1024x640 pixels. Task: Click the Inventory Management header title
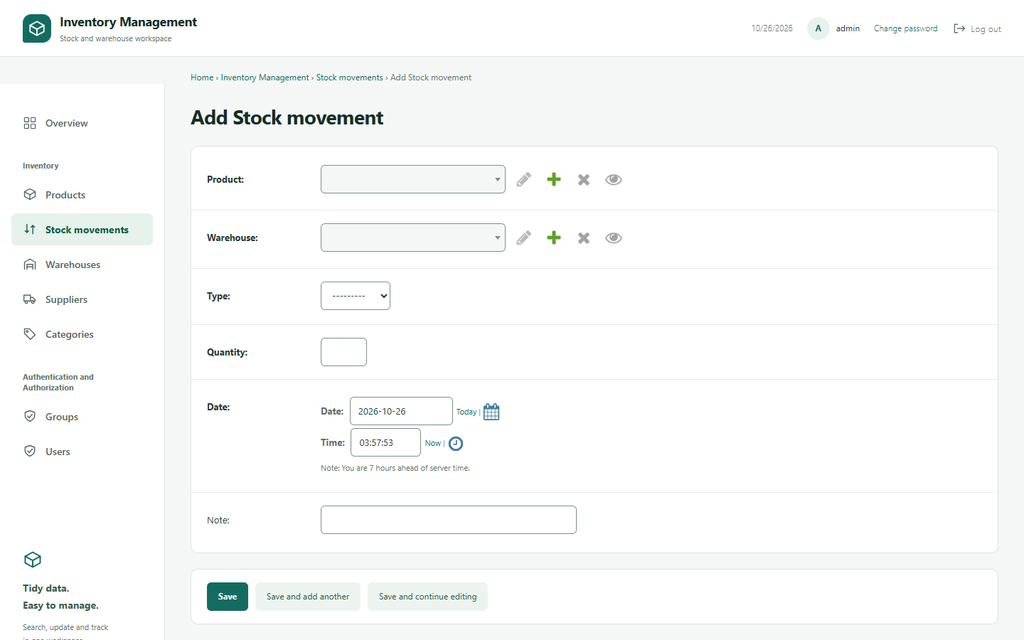coord(128,22)
